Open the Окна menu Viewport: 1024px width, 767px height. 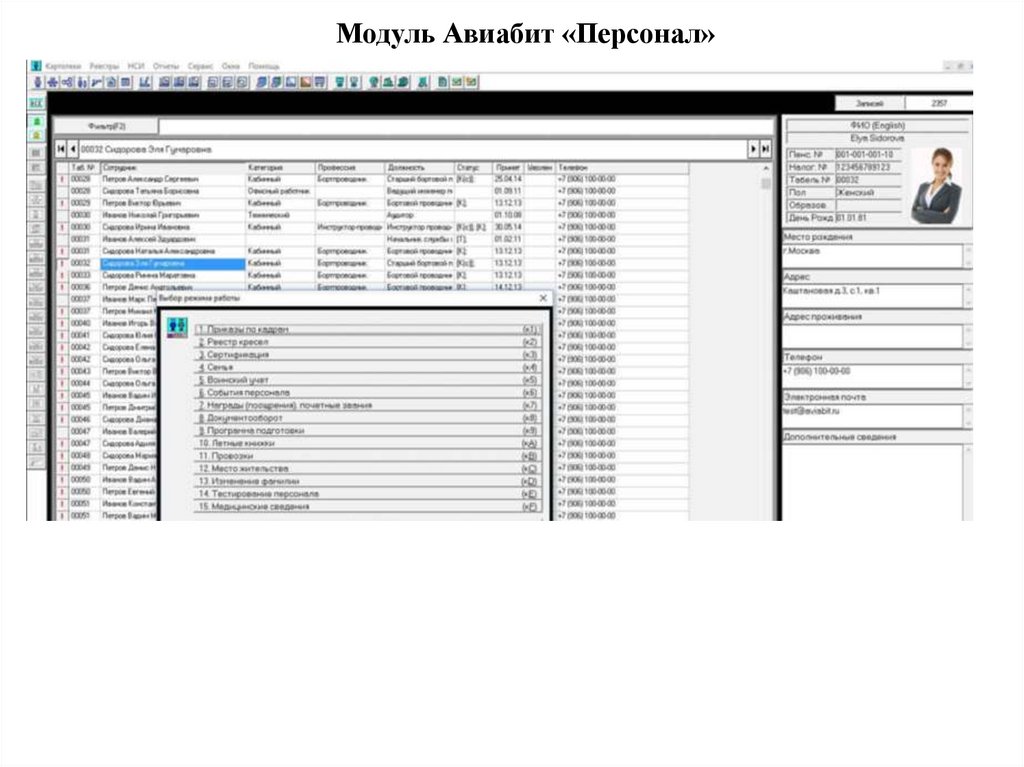tap(231, 66)
